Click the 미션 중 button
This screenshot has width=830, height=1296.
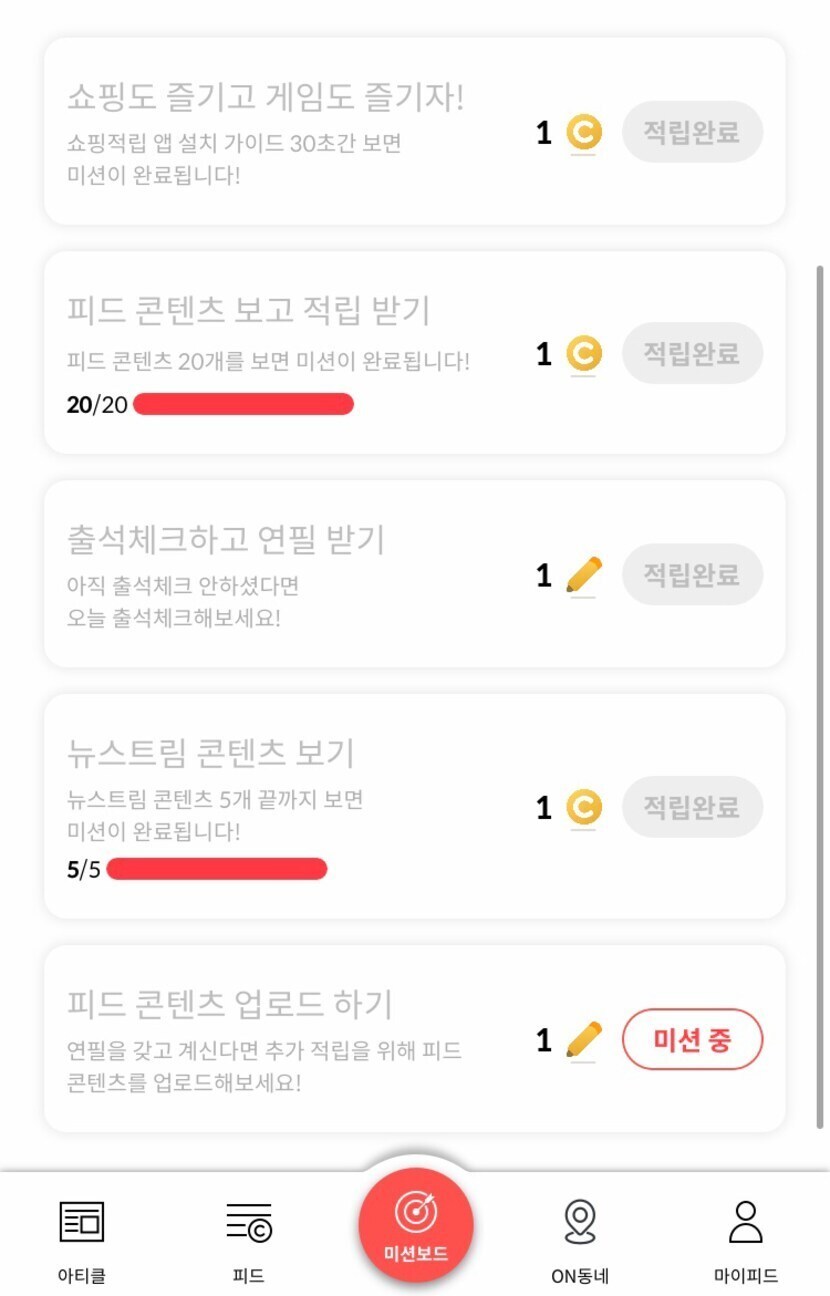[692, 1040]
